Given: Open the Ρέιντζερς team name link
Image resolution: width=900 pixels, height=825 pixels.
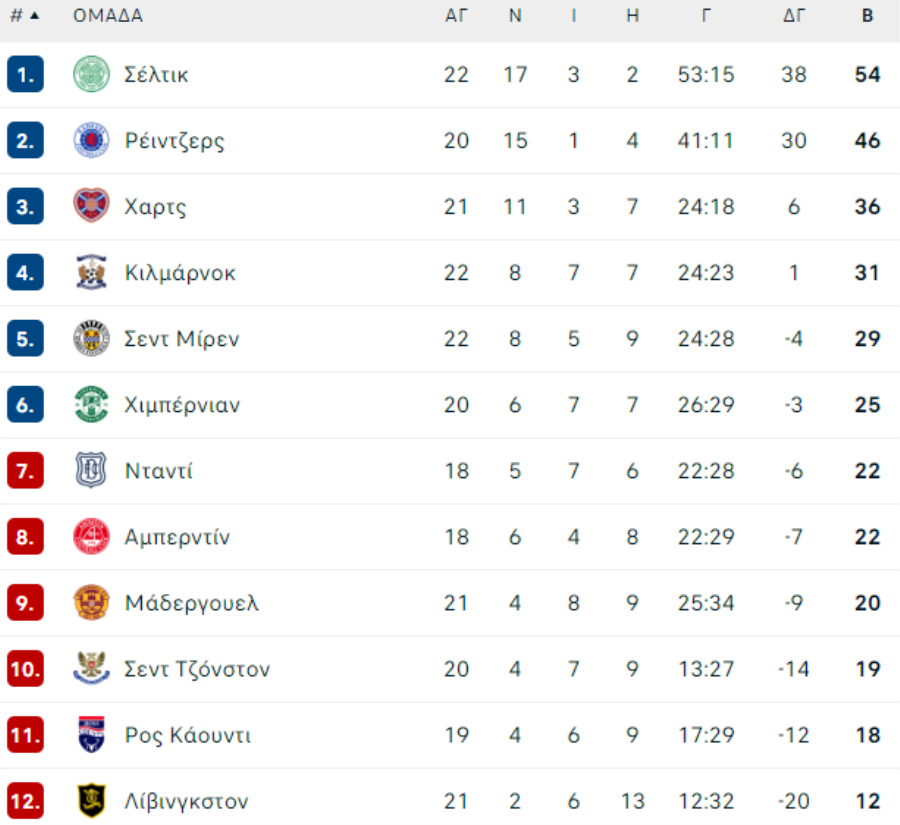Looking at the screenshot, I should (x=174, y=141).
